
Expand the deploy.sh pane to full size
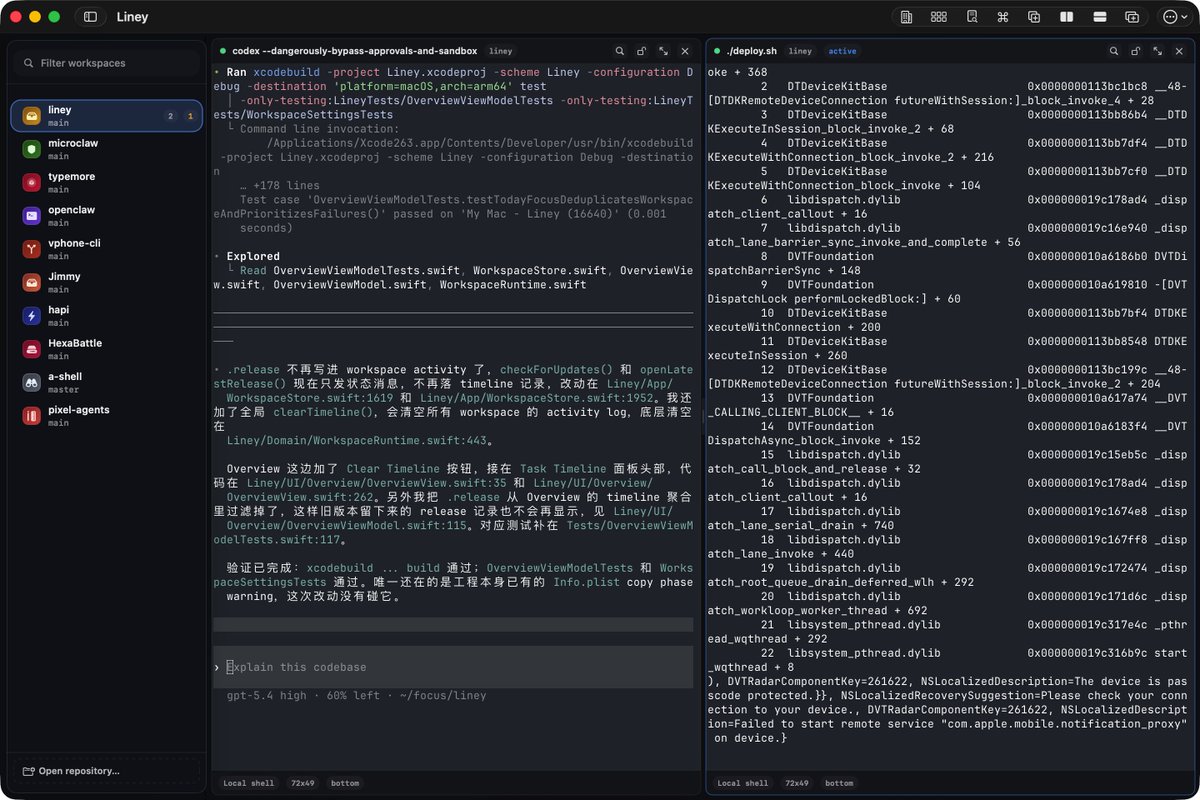pos(1157,51)
